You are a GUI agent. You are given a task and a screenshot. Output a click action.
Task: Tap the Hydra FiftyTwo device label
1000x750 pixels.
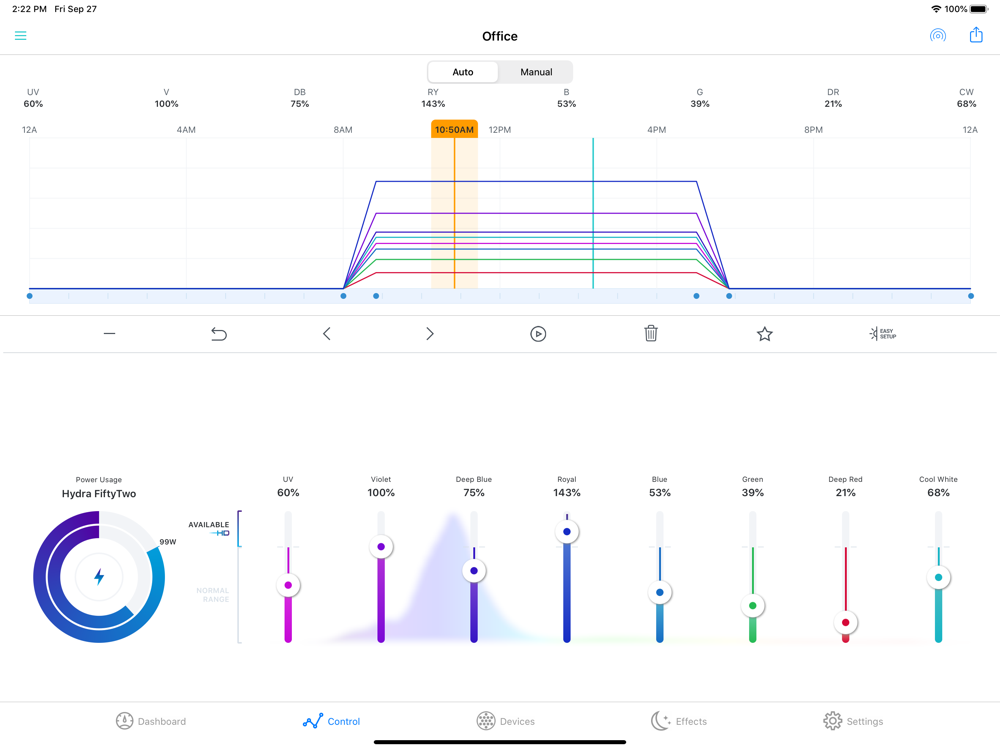tap(99, 494)
